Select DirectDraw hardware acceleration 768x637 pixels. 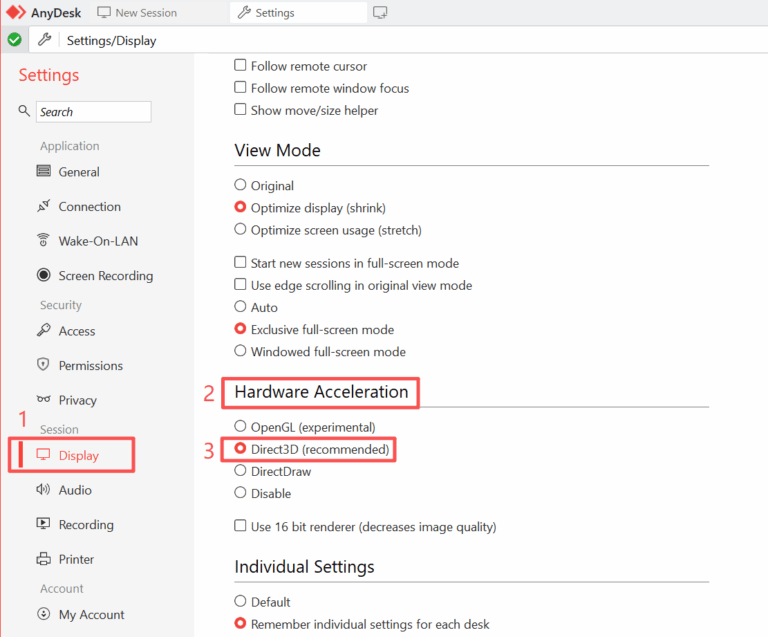pos(240,471)
